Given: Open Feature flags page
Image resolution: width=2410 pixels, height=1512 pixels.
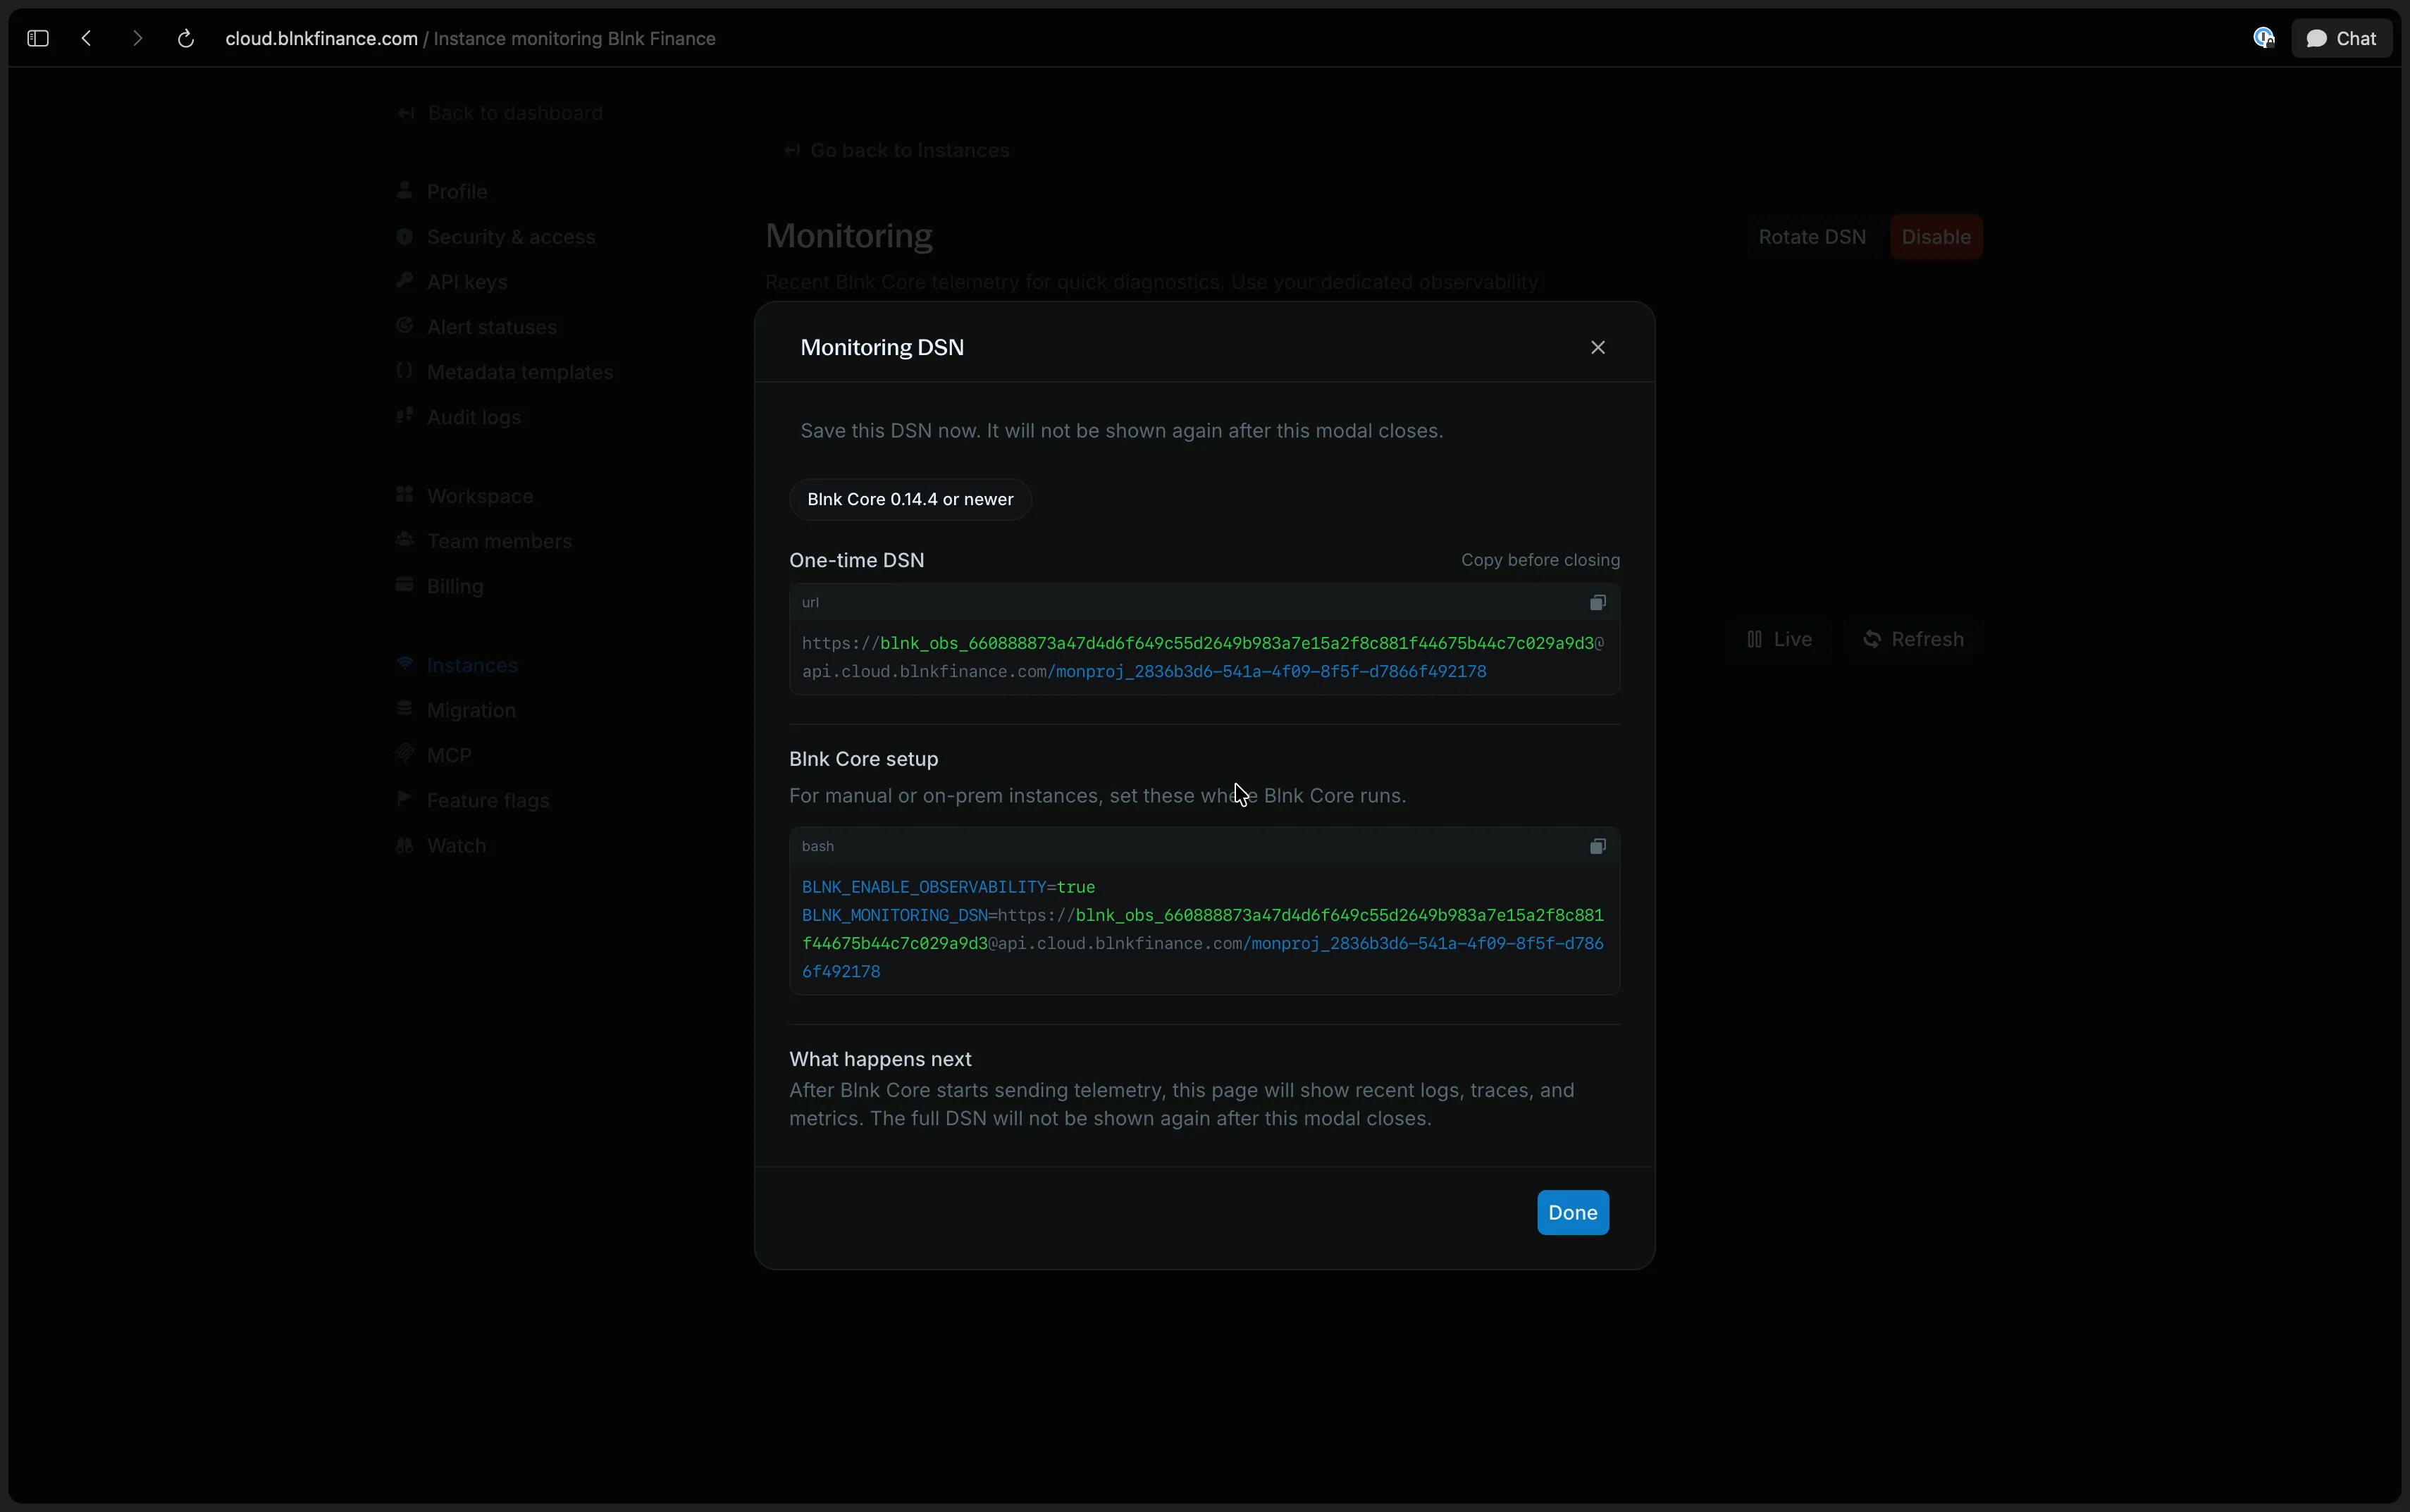Looking at the screenshot, I should point(488,800).
